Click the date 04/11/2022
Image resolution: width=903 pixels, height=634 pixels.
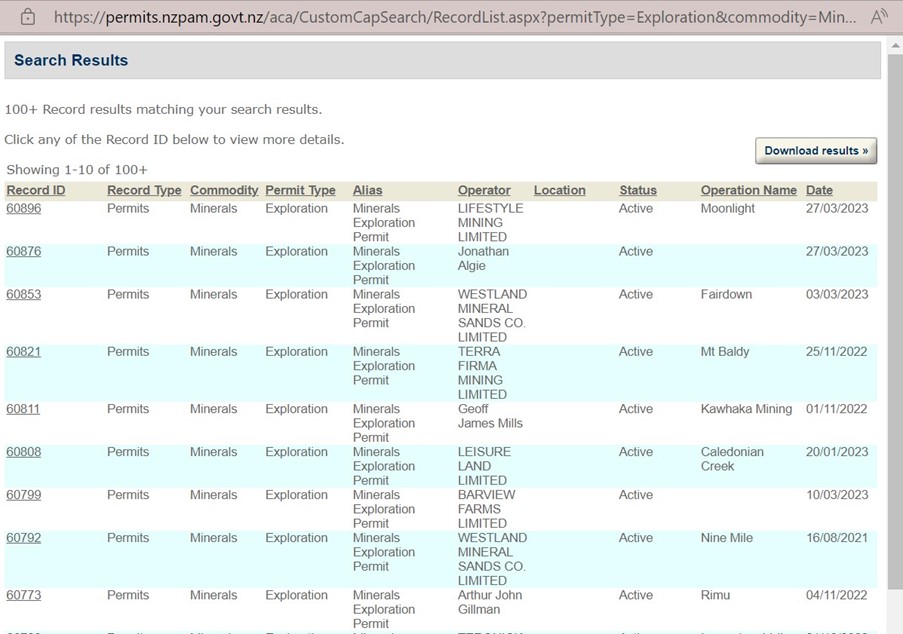coord(837,595)
